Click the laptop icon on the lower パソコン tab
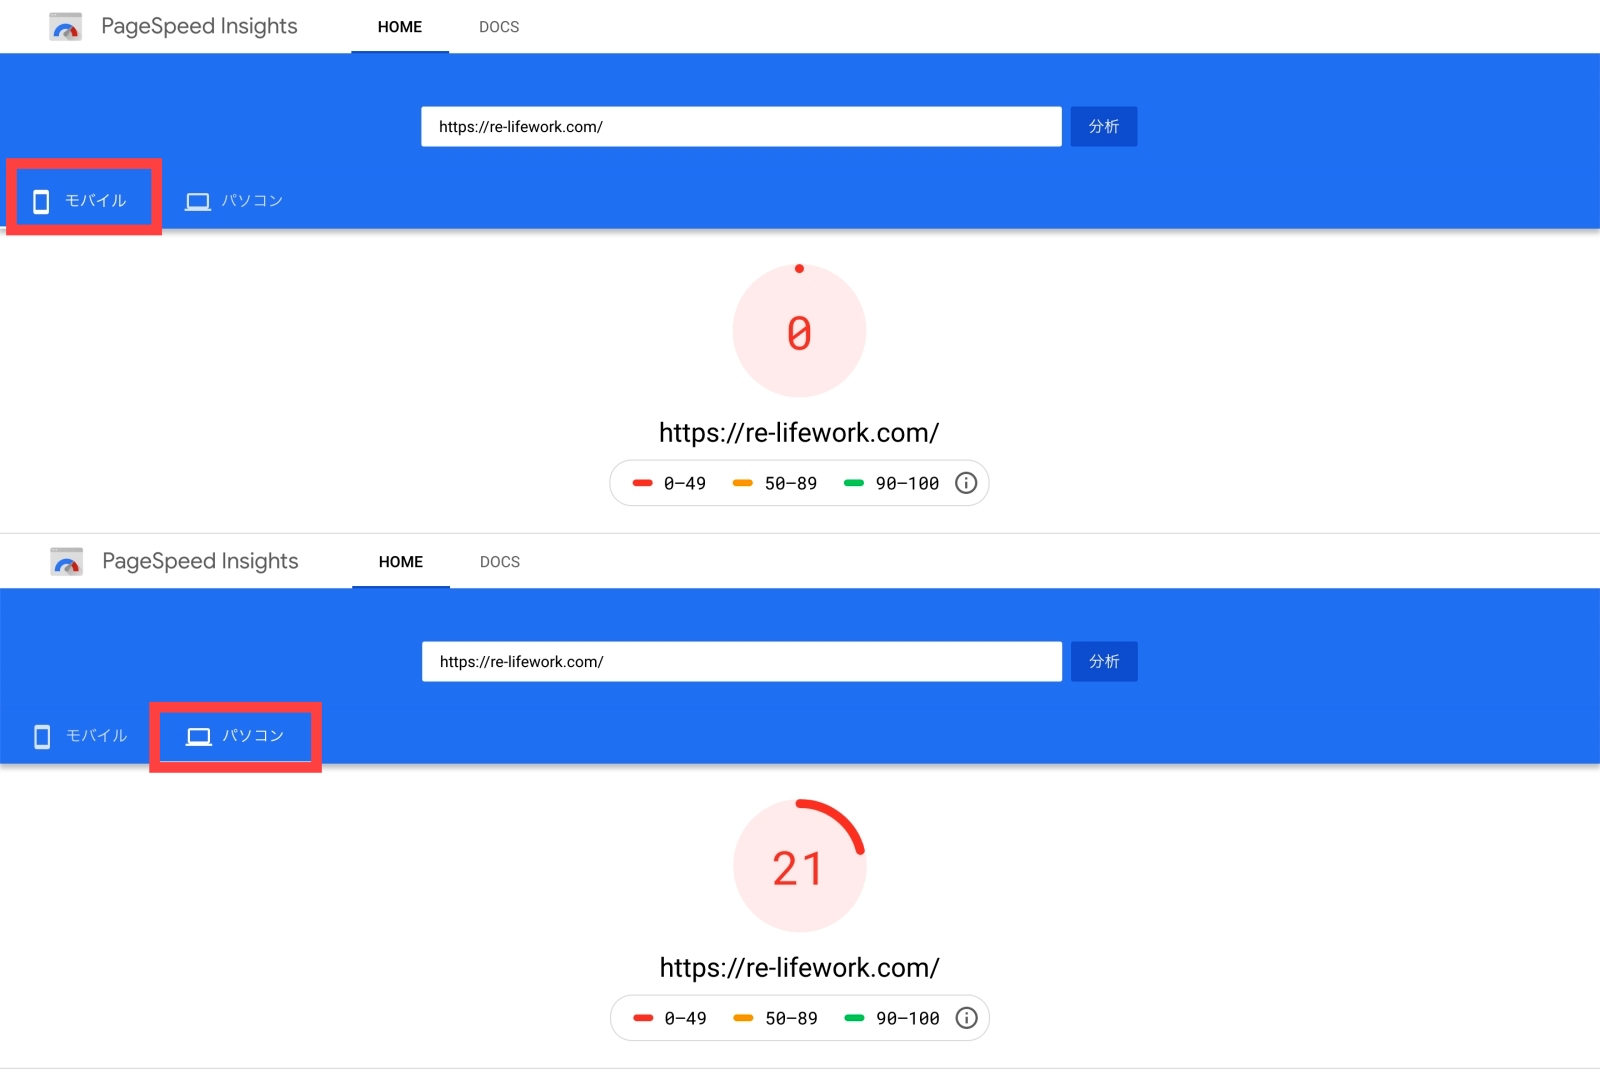The height and width of the screenshot is (1070, 1600). point(199,736)
